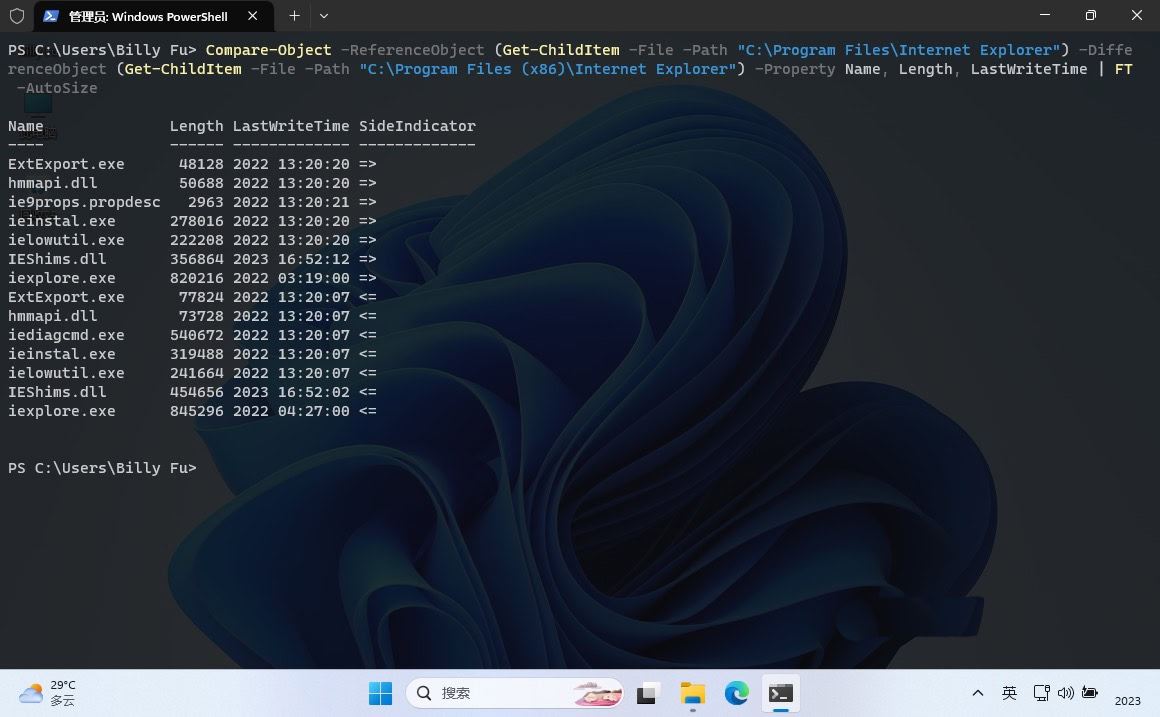Expand hidden system tray icons

[x=978, y=693]
